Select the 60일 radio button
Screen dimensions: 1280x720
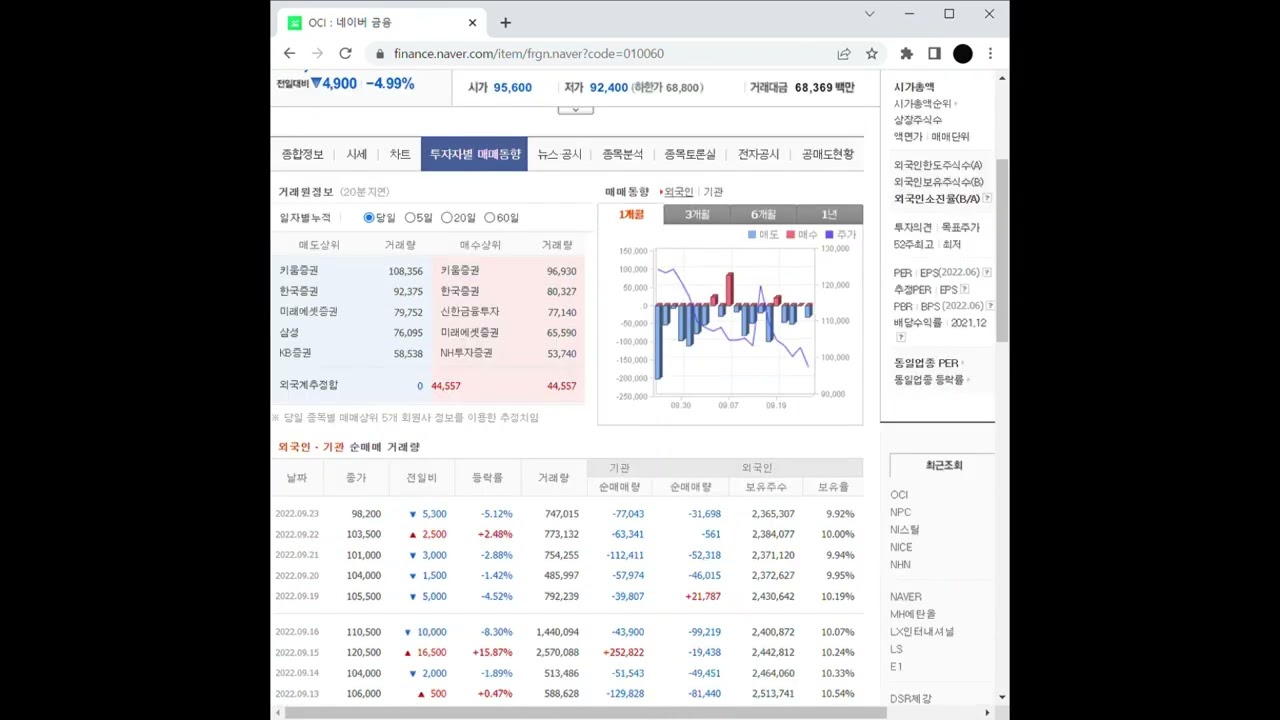point(489,217)
